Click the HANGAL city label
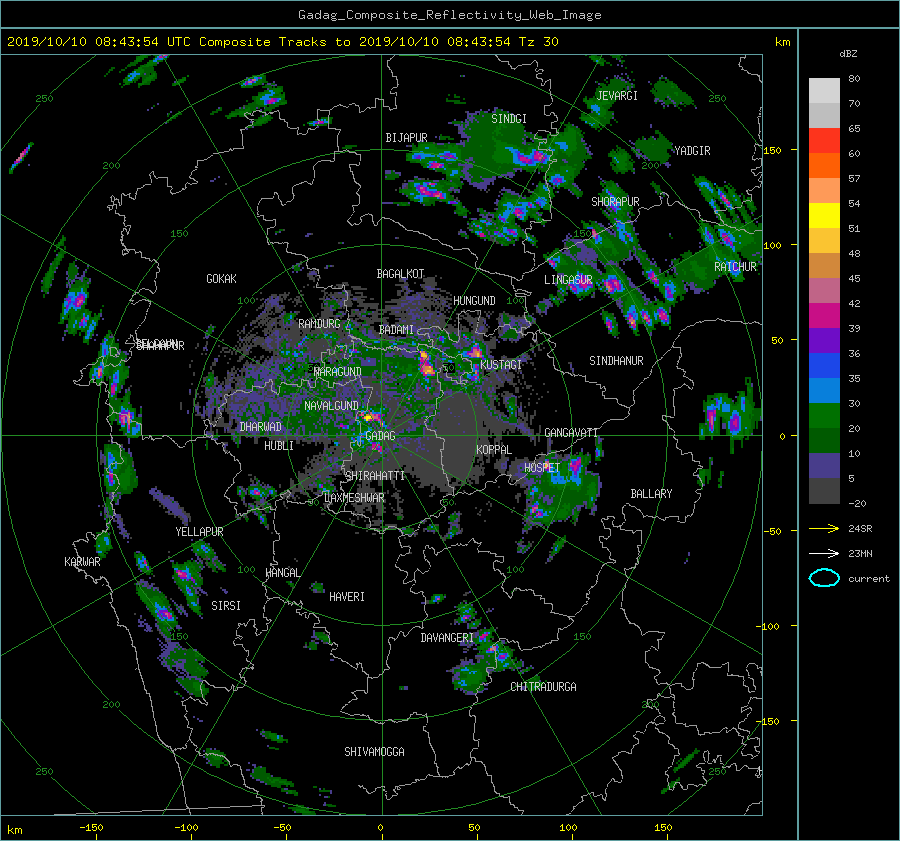Viewport: 900px width, 841px height. point(282,573)
